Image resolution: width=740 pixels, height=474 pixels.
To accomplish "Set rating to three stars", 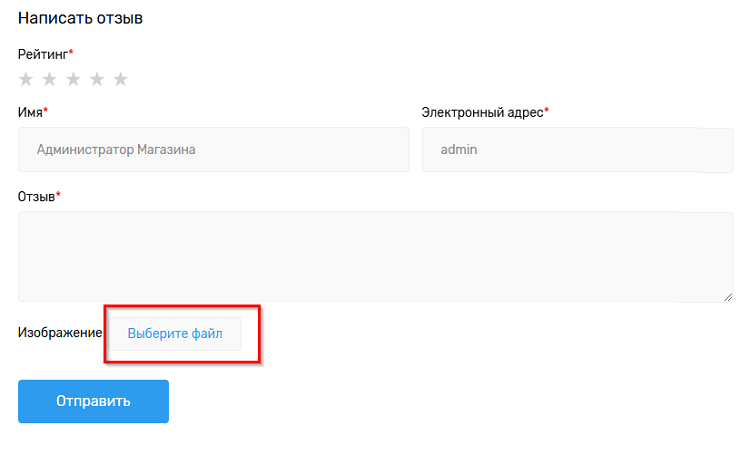I will tap(73, 79).
